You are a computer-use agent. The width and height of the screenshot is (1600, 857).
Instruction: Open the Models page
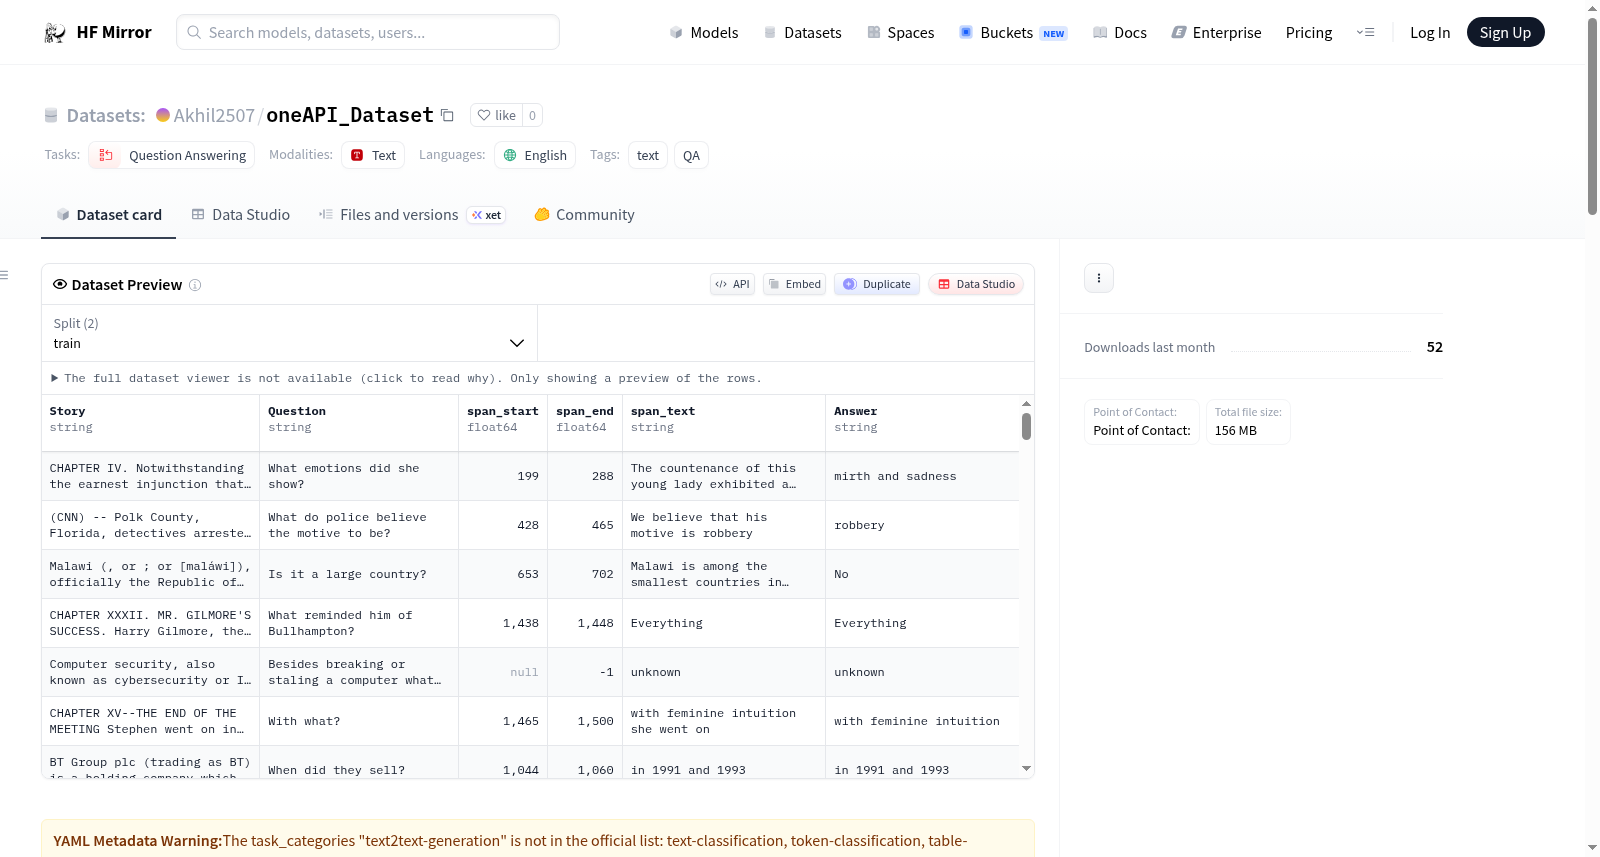(704, 33)
